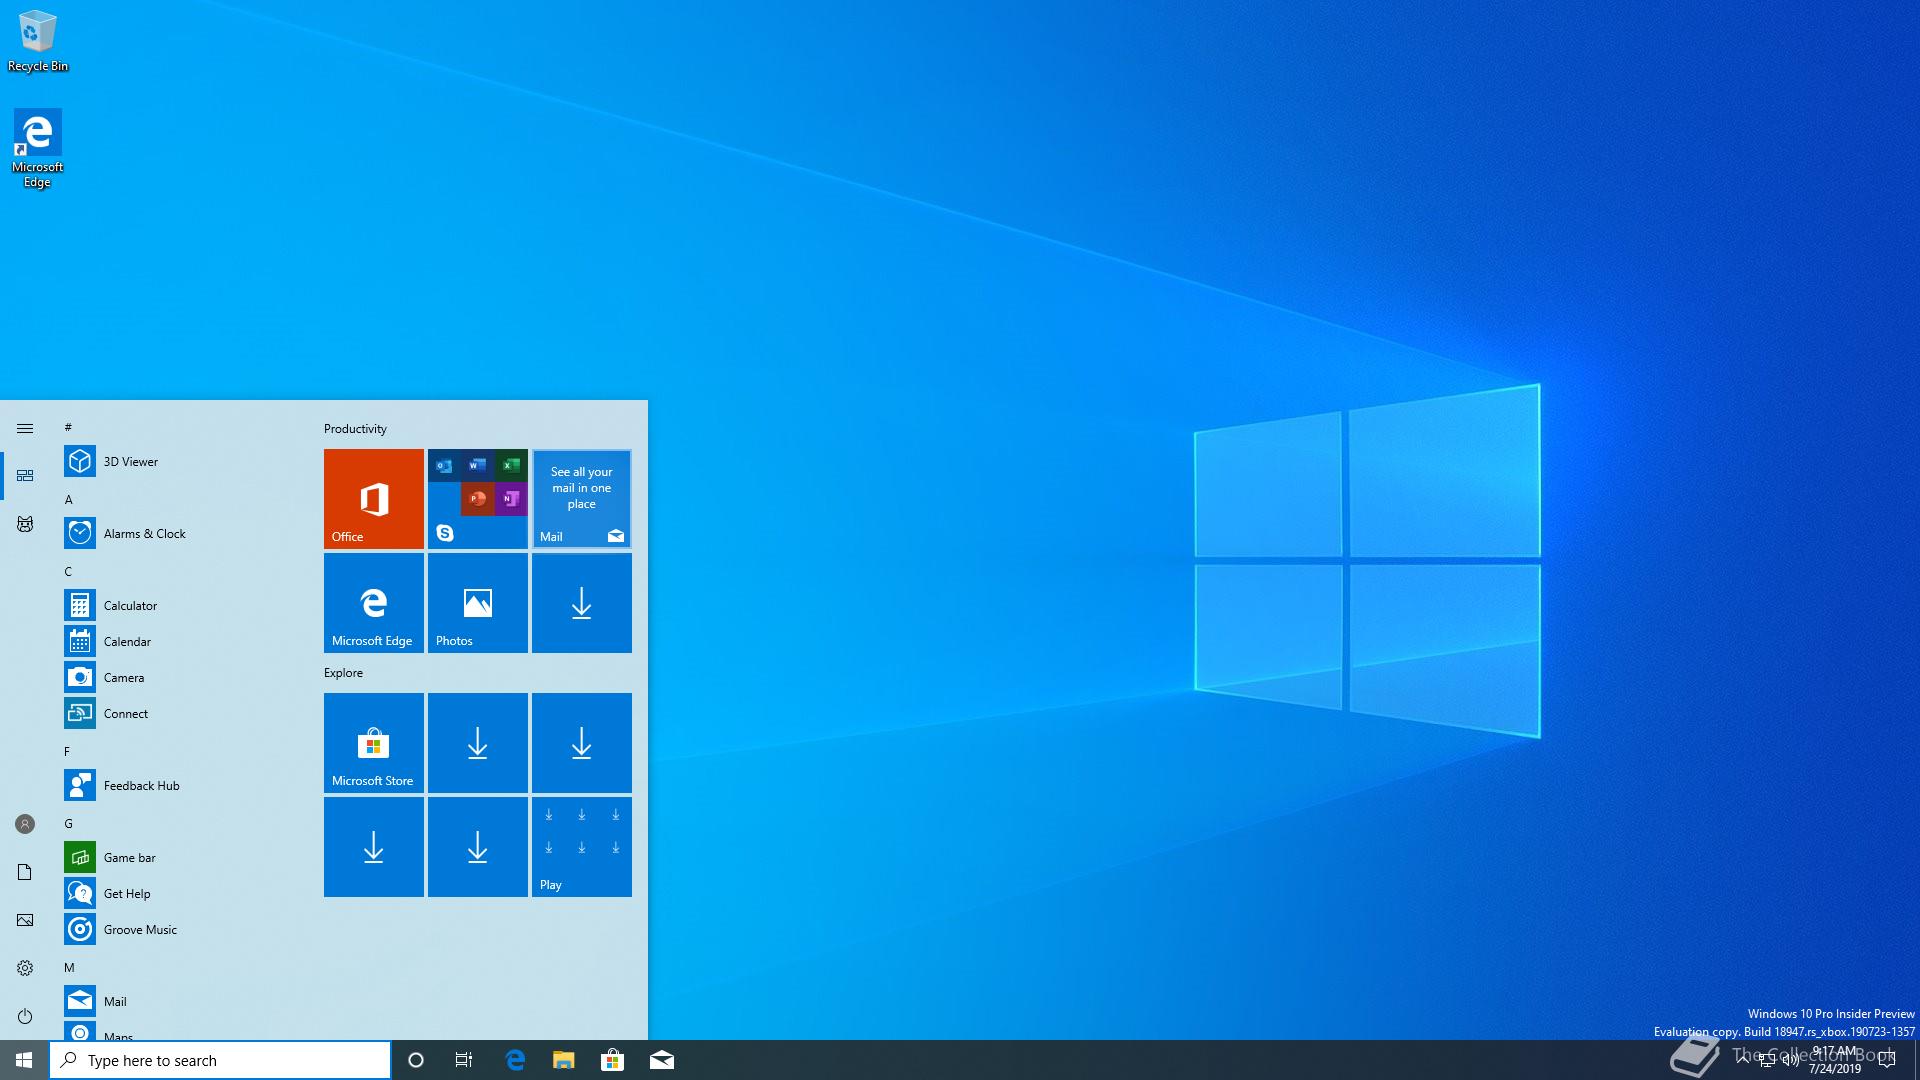Click the letter C group header
Viewport: 1920px width, 1080px height.
pos(68,571)
